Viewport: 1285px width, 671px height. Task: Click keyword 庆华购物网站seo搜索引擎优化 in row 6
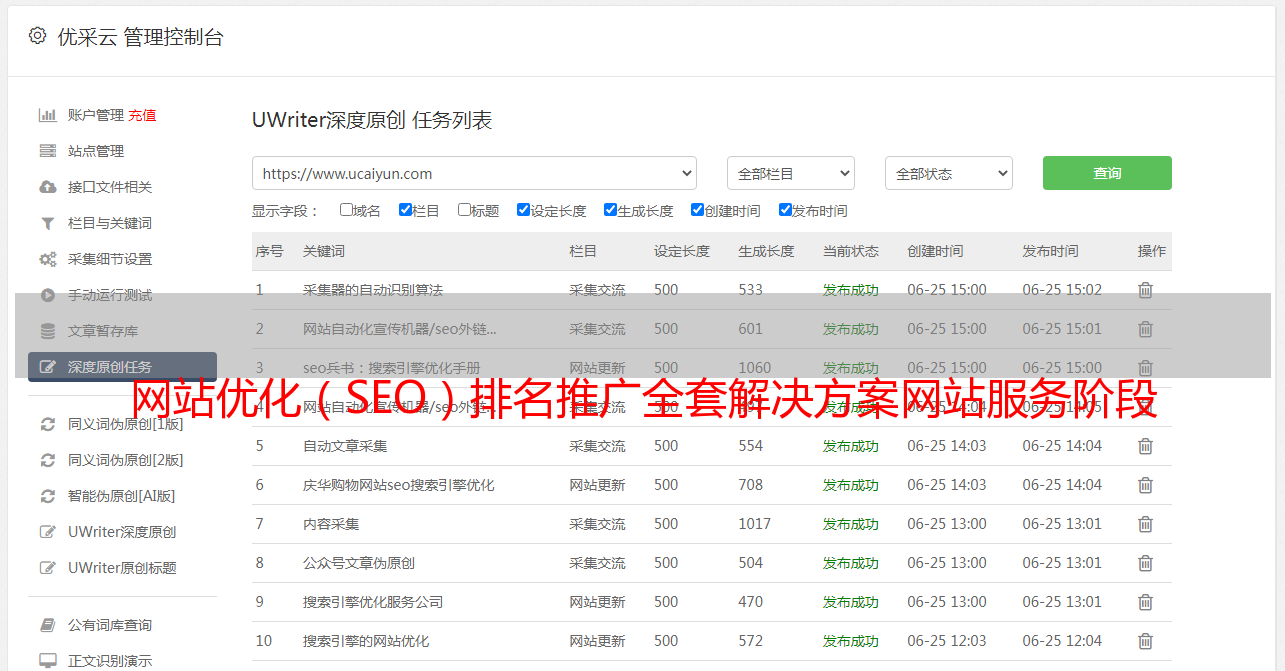click(x=398, y=485)
